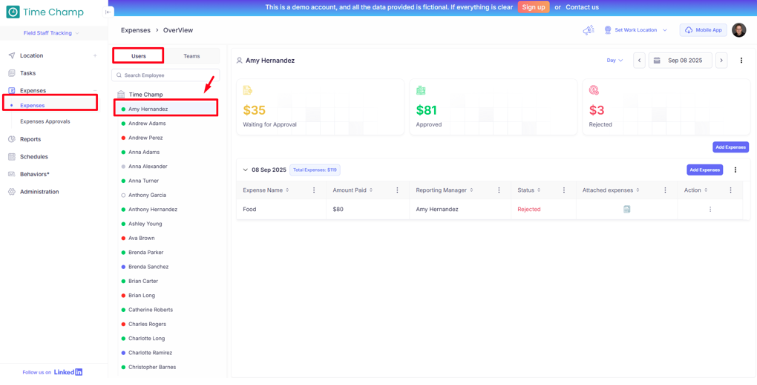The image size is (757, 385).
Task: Open the user profile avatar
Action: pos(739,30)
